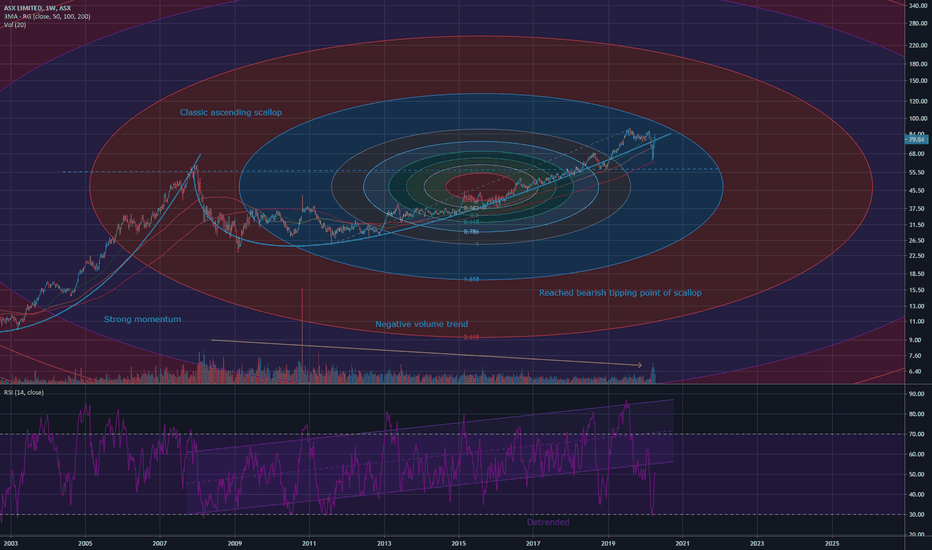
Task: Select the 'Strong momentum' text annotation
Action: pos(143,319)
